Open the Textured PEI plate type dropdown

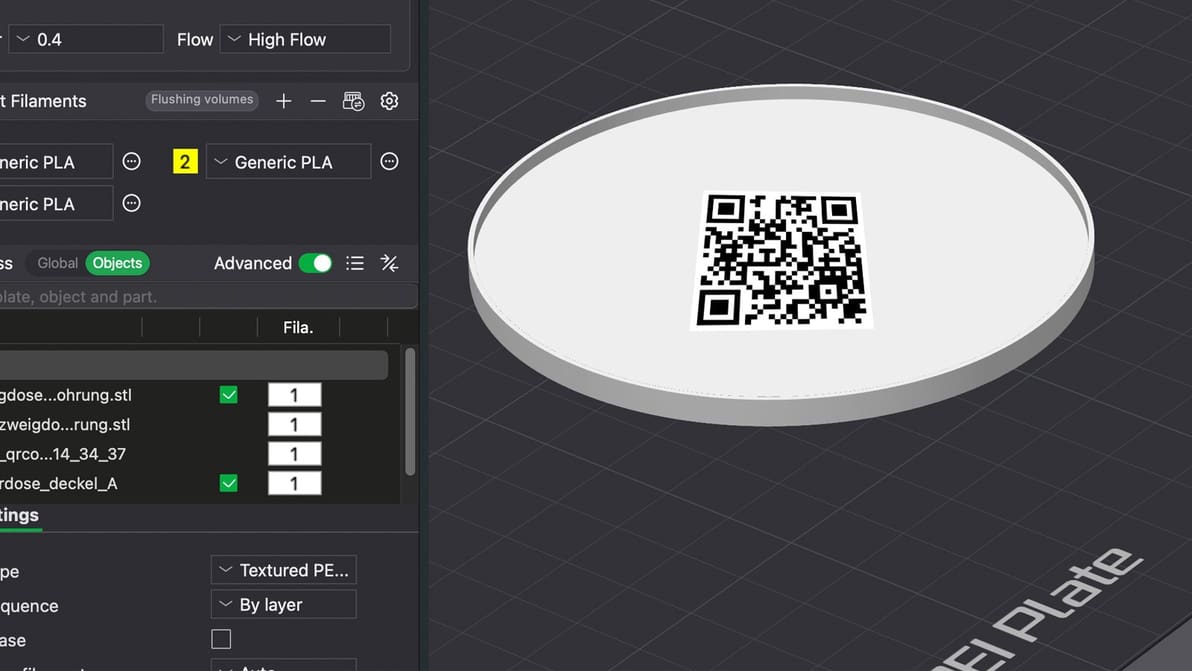pos(283,570)
